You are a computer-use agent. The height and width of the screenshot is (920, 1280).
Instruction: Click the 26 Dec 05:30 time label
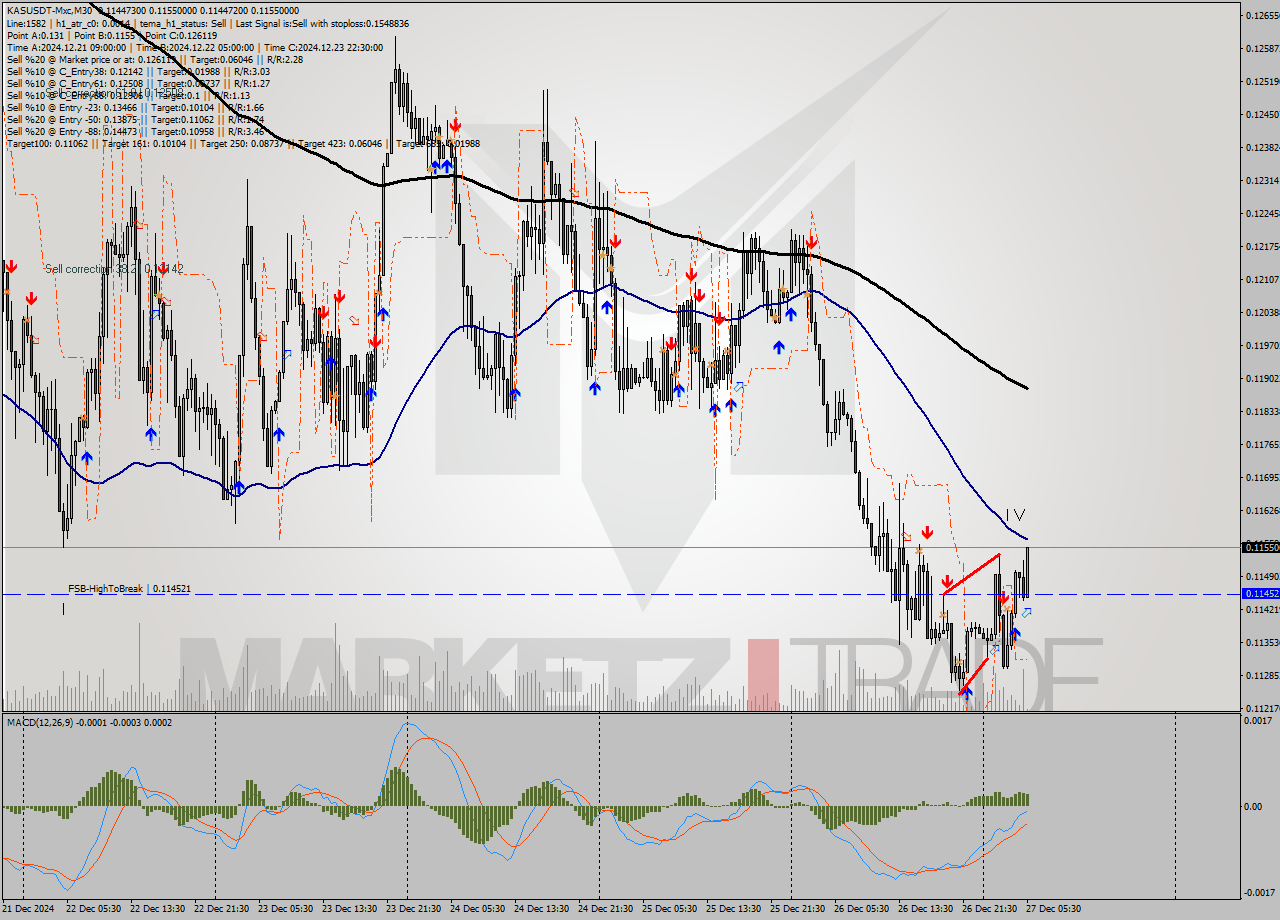(x=861, y=909)
